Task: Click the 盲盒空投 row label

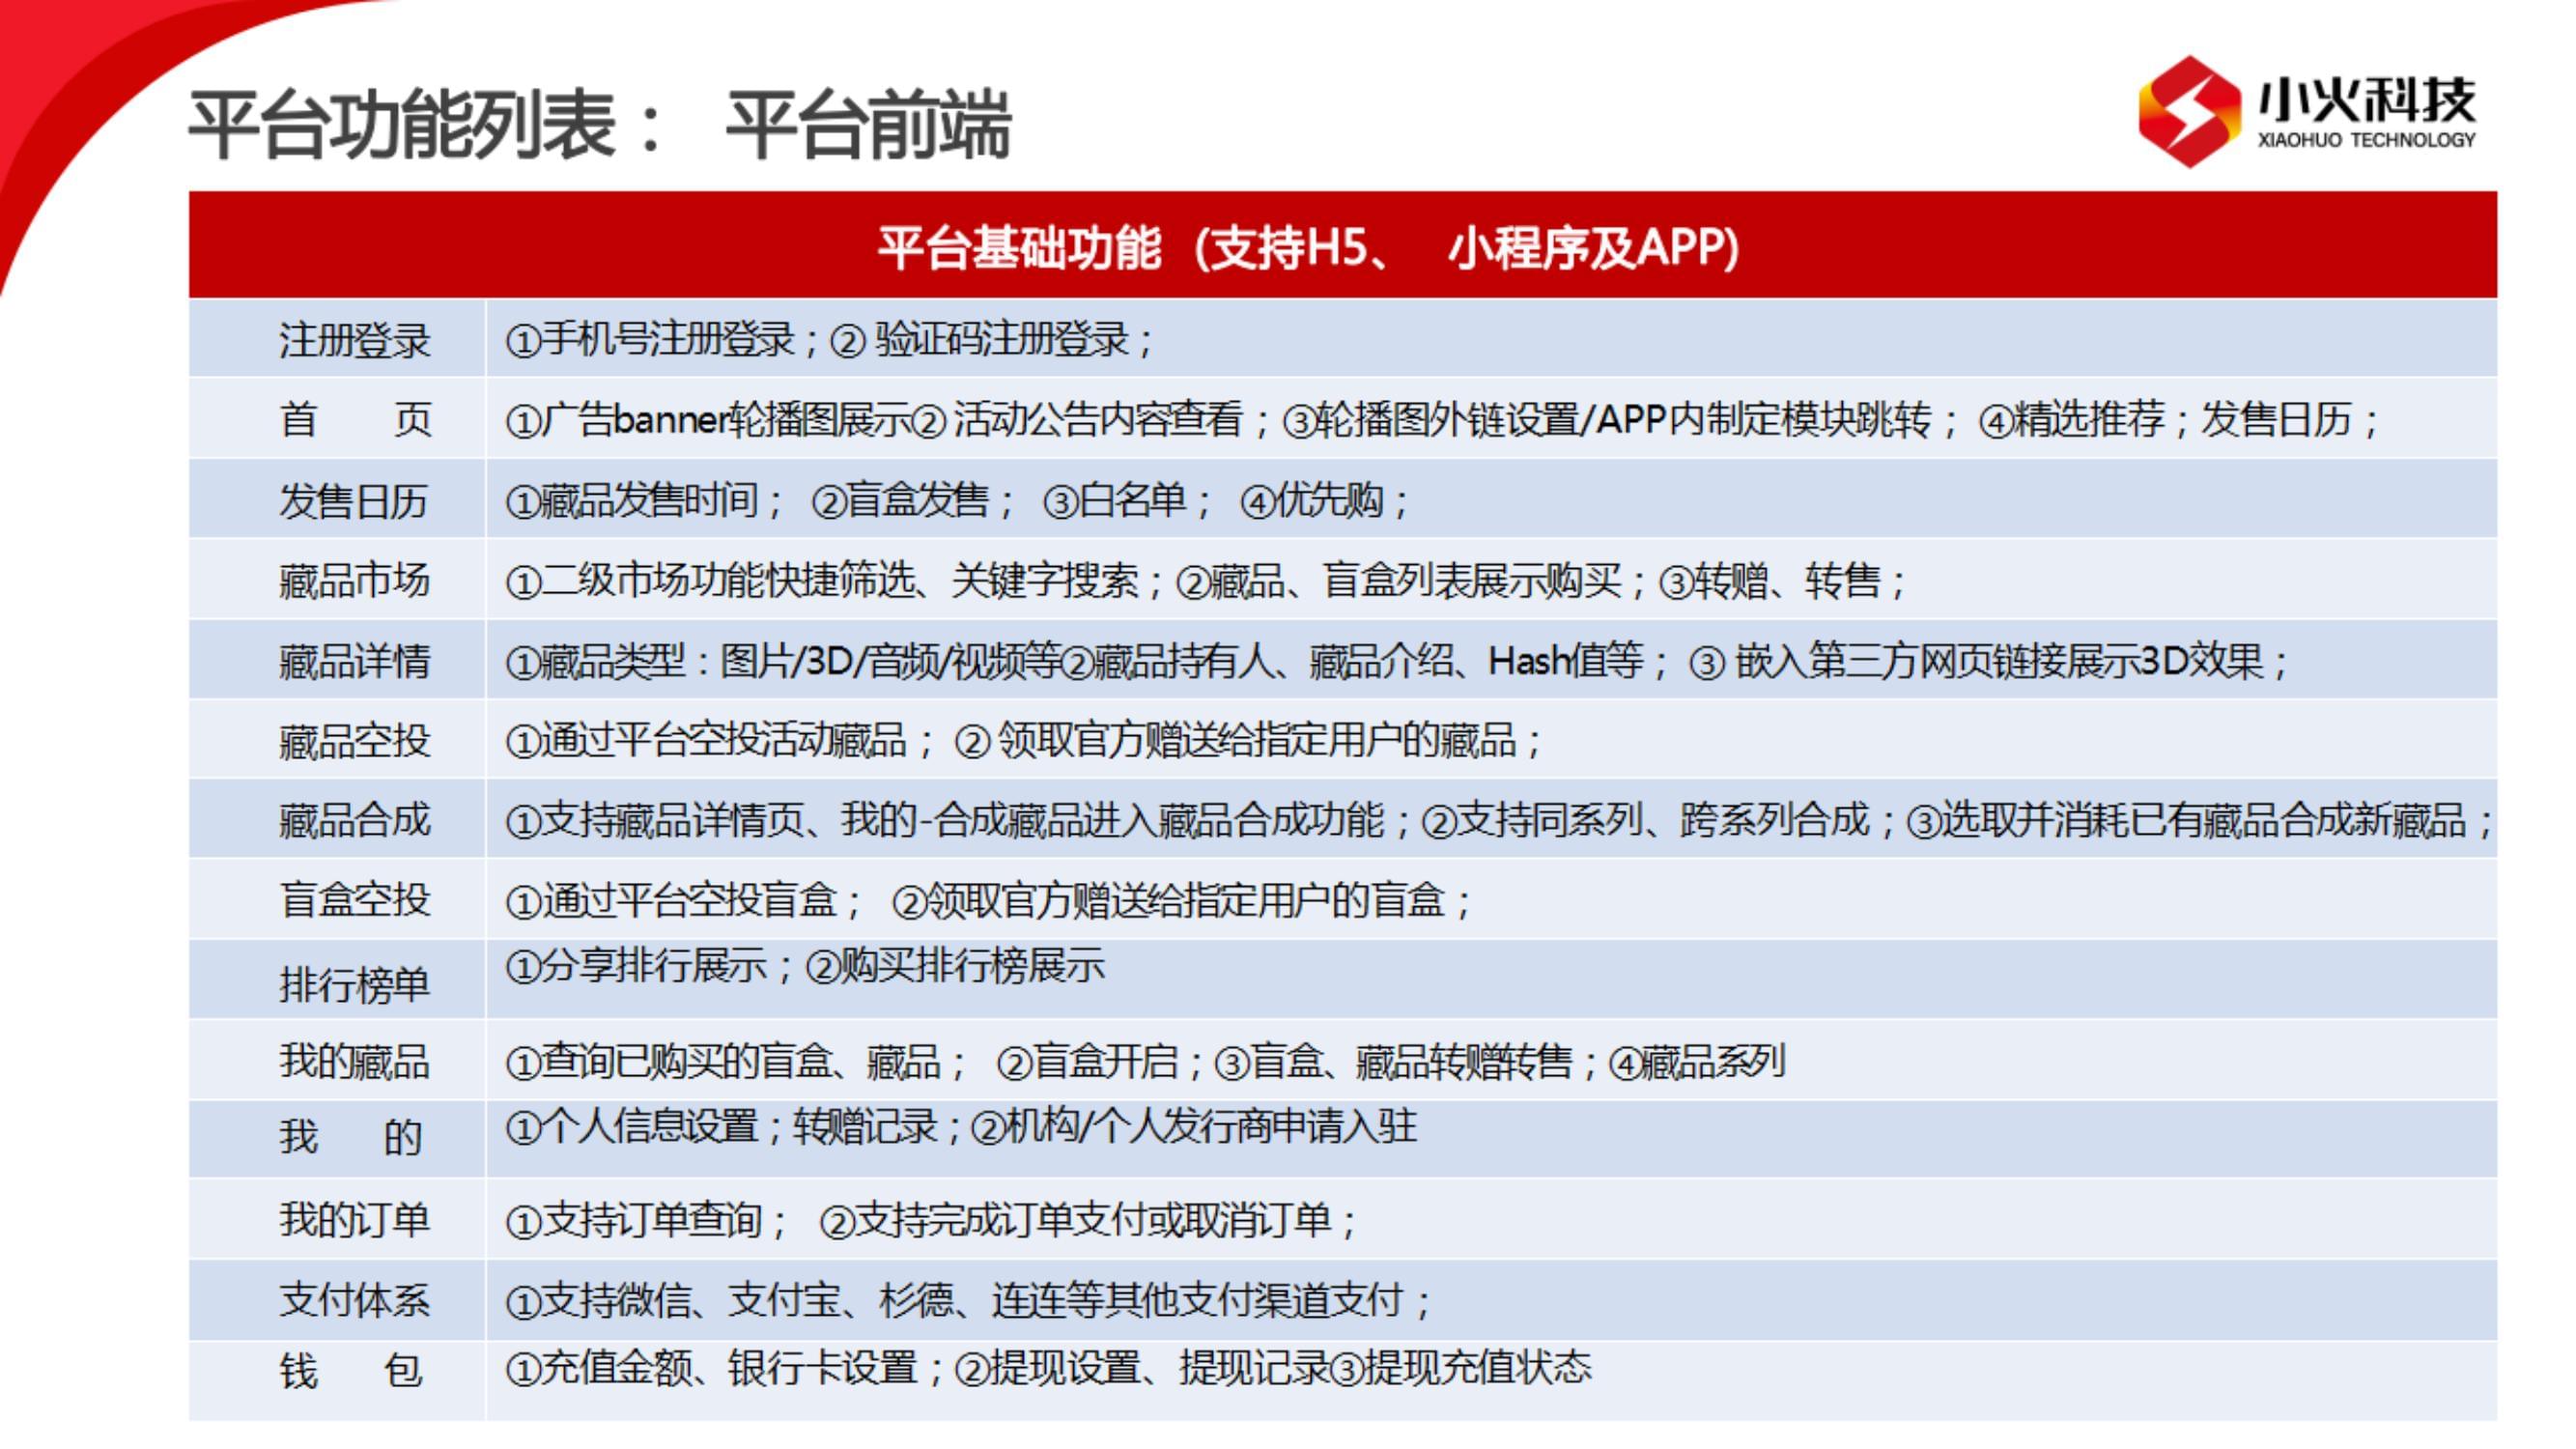Action: coord(354,900)
